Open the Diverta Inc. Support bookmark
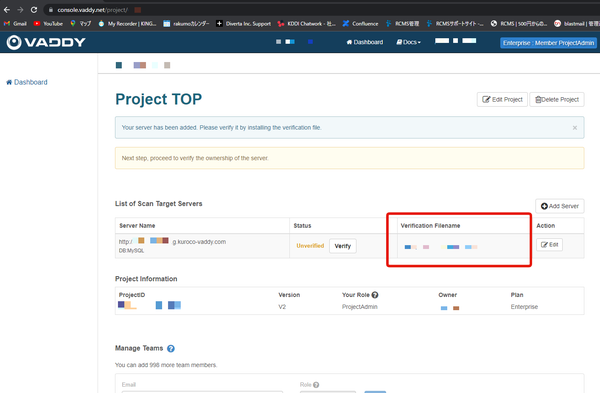The image size is (600, 393). pos(243,24)
